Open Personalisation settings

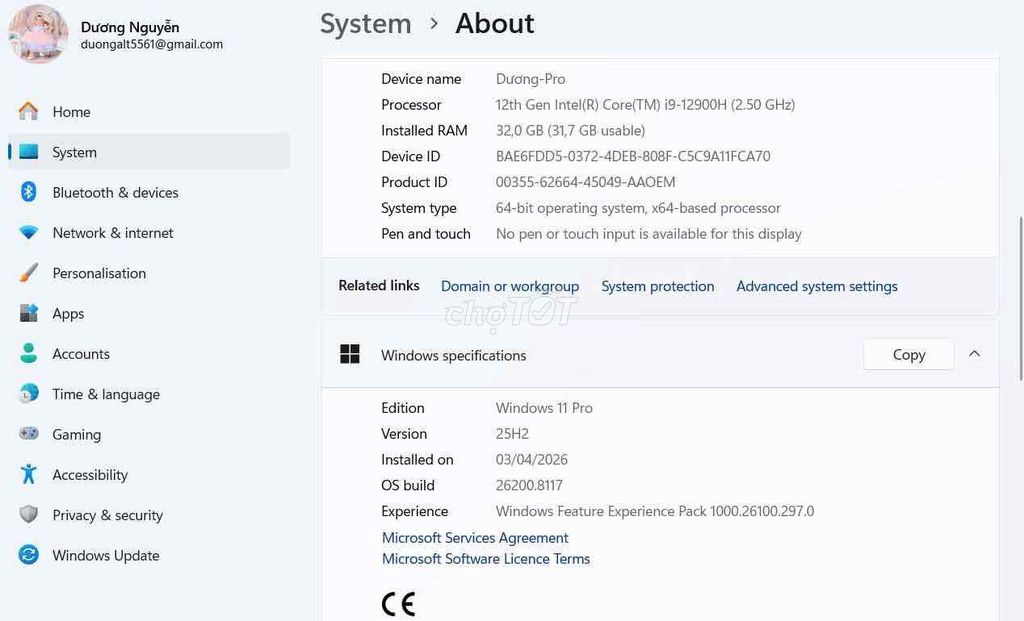click(x=99, y=272)
